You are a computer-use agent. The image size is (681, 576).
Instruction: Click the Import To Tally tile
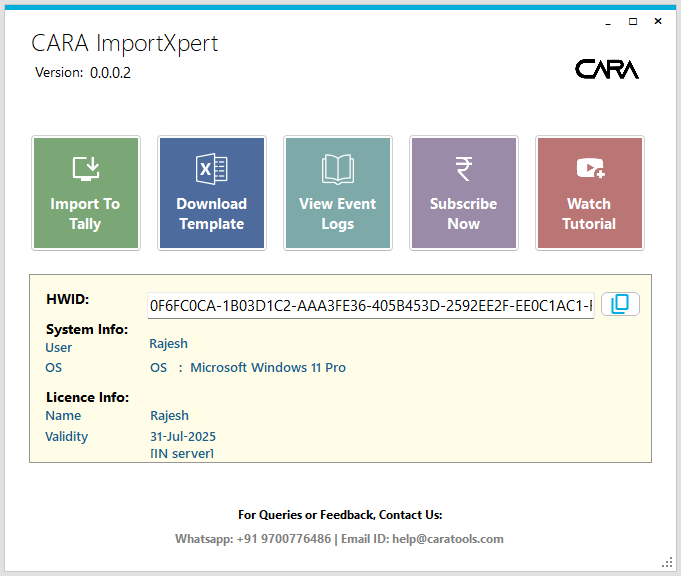coord(86,193)
